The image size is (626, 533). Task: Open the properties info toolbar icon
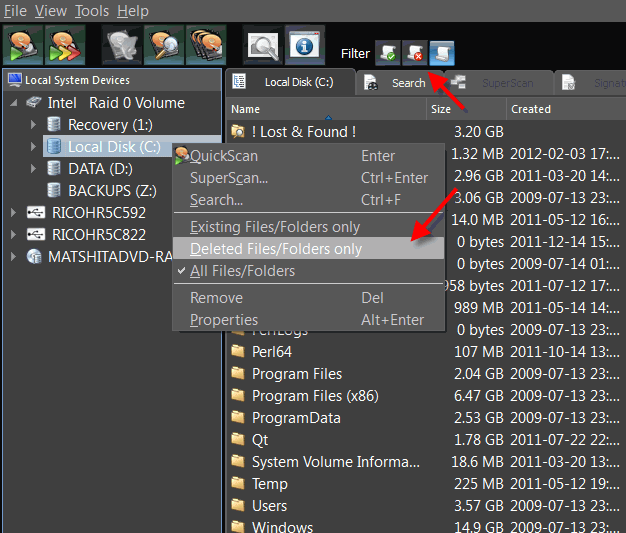(303, 46)
